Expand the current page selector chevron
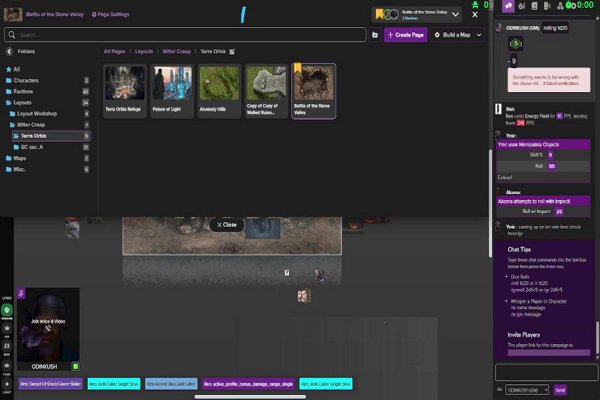Screen dimensions: 600x400 (457, 15)
